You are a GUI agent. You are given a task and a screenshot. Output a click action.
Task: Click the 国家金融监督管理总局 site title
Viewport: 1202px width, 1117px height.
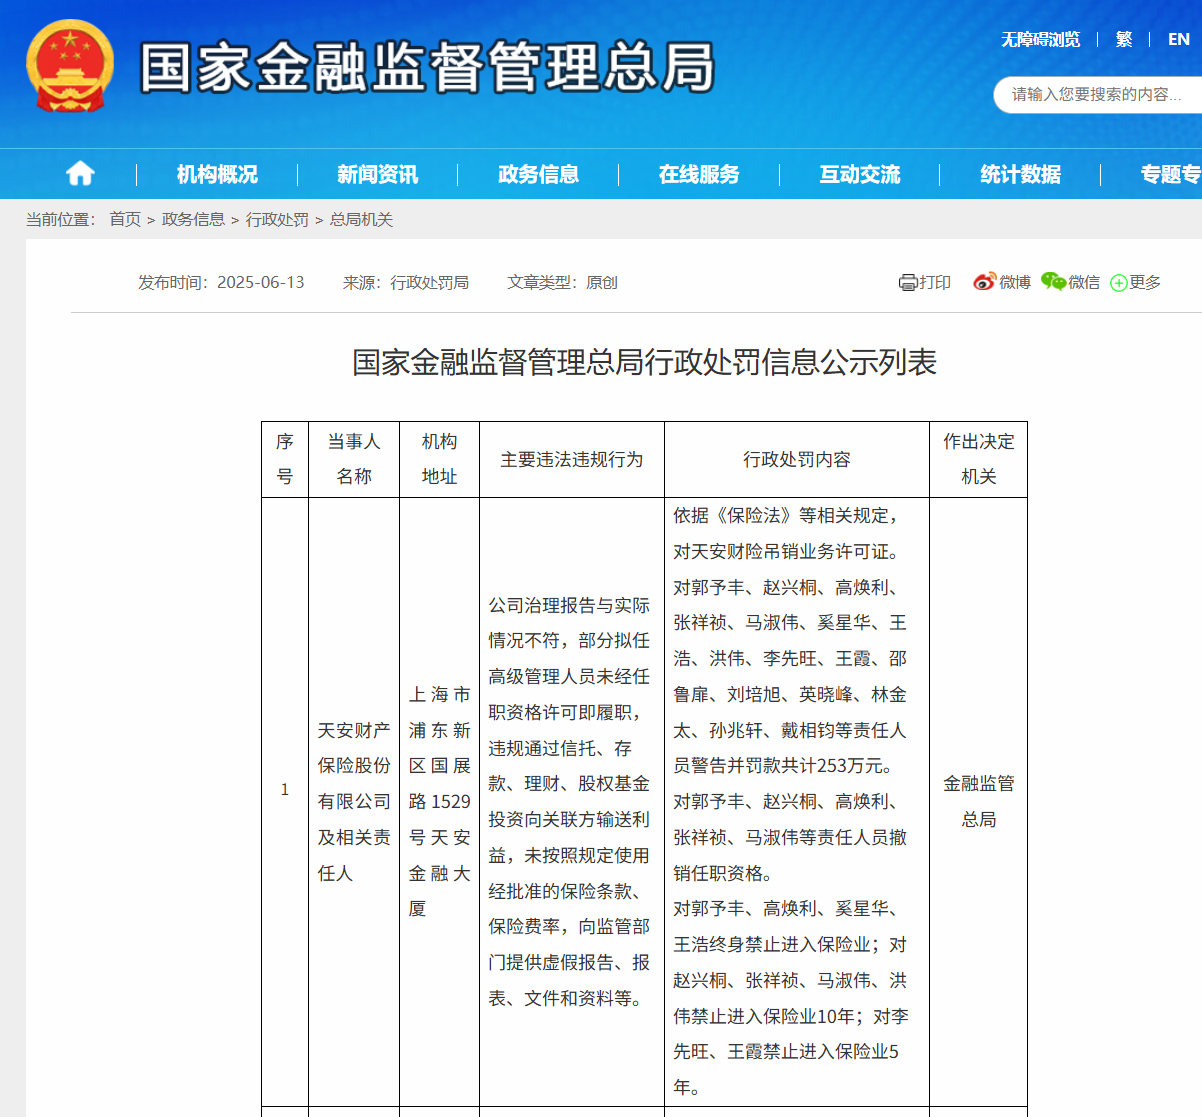coord(427,68)
